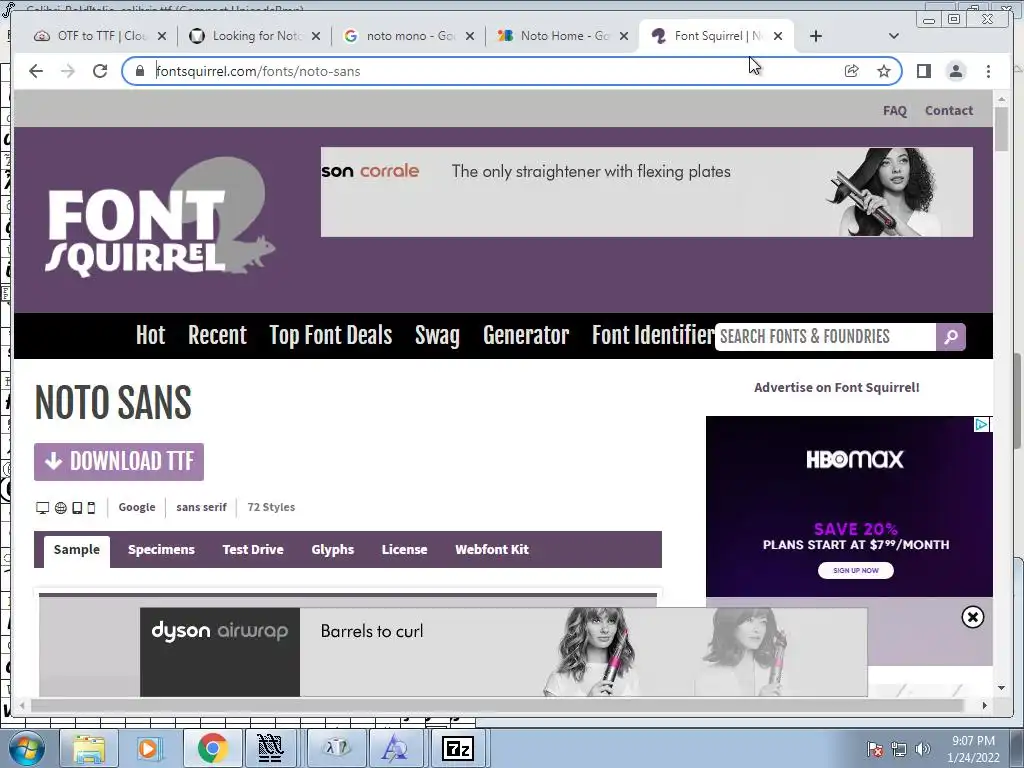1024x768 pixels.
Task: Select the Test Drive tab
Action: coord(253,549)
